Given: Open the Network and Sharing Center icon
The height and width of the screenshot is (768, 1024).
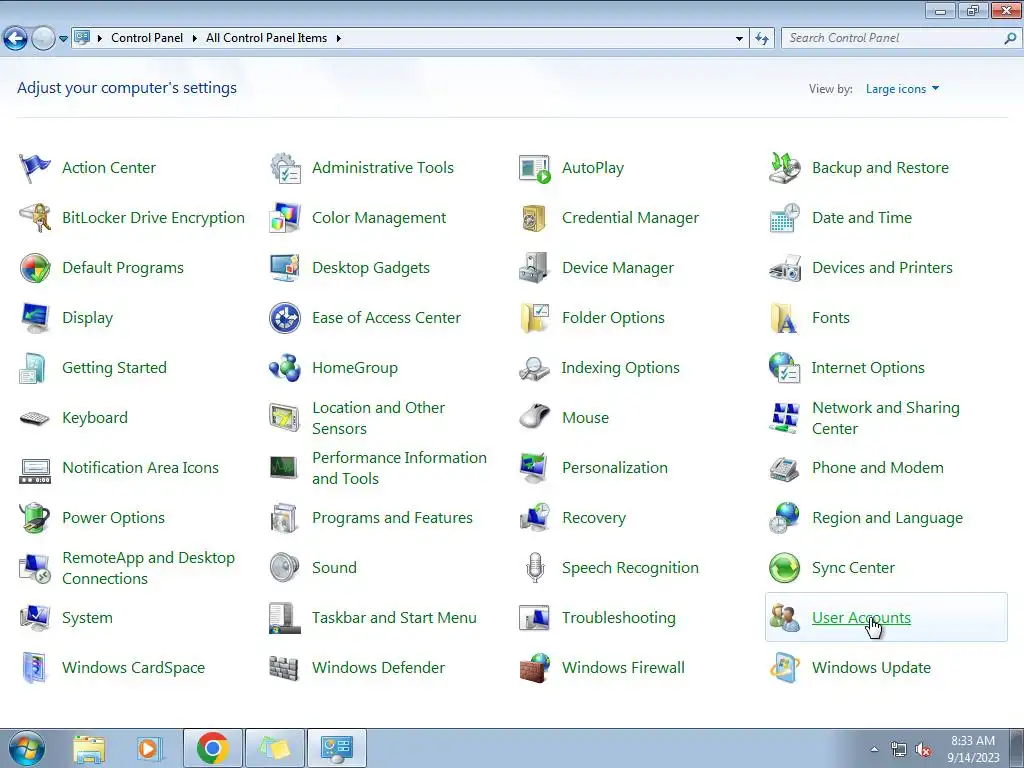Looking at the screenshot, I should [785, 418].
